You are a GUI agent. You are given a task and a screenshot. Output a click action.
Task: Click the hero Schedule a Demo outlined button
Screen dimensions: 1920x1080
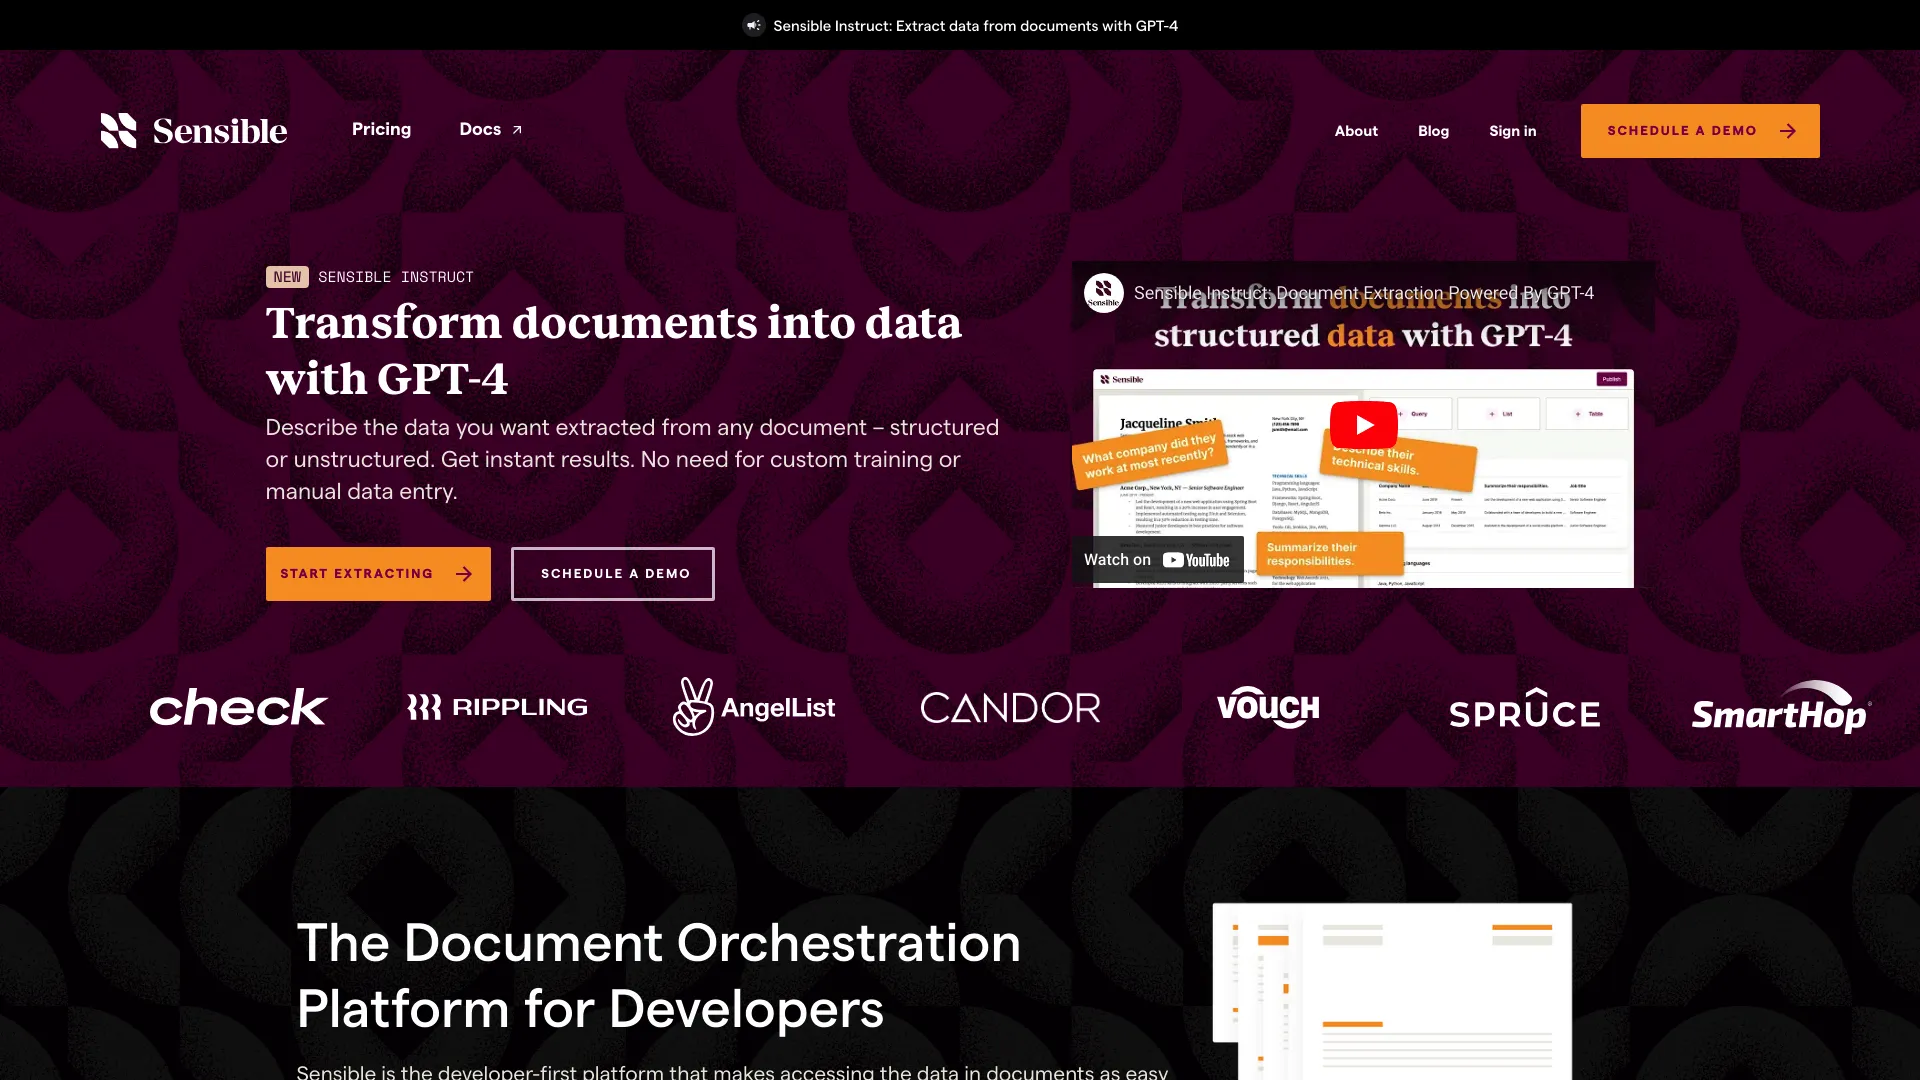pyautogui.click(x=613, y=574)
